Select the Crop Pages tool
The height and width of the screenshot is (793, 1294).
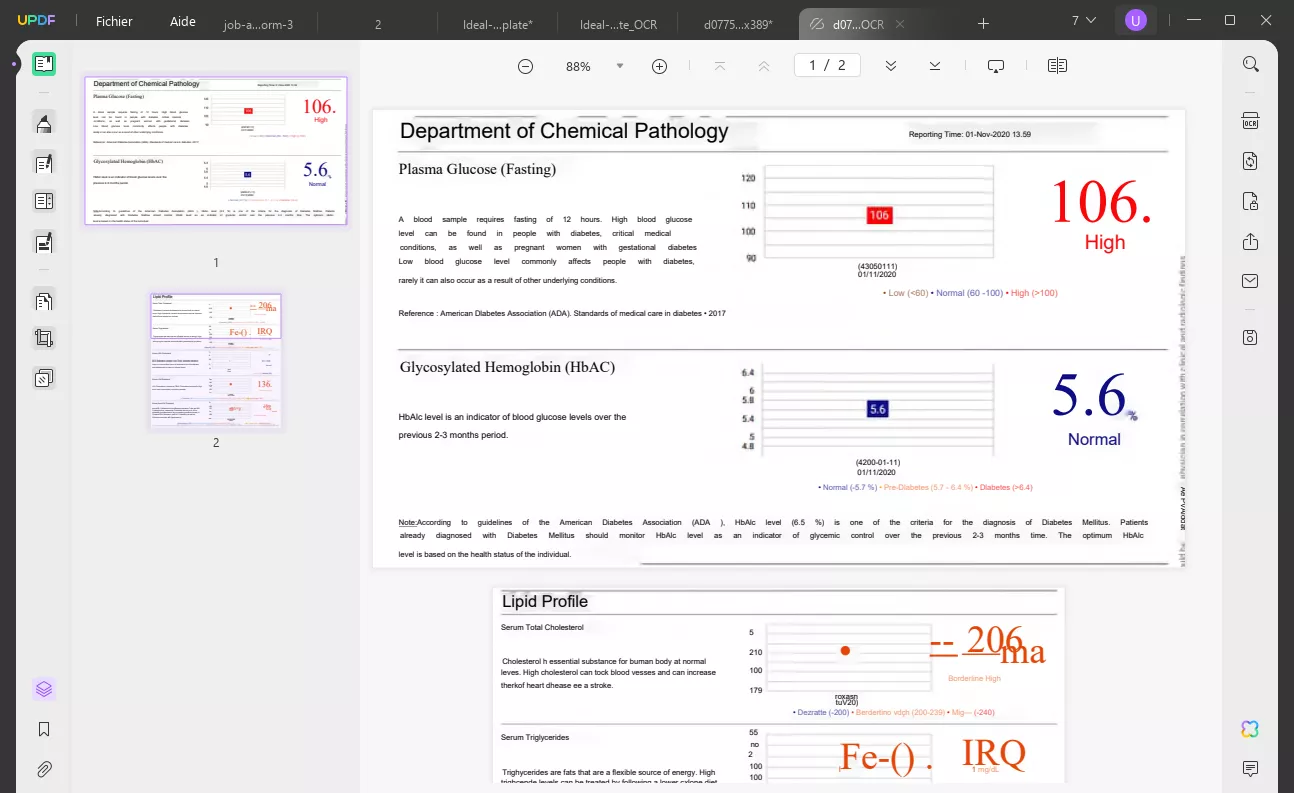coord(44,338)
